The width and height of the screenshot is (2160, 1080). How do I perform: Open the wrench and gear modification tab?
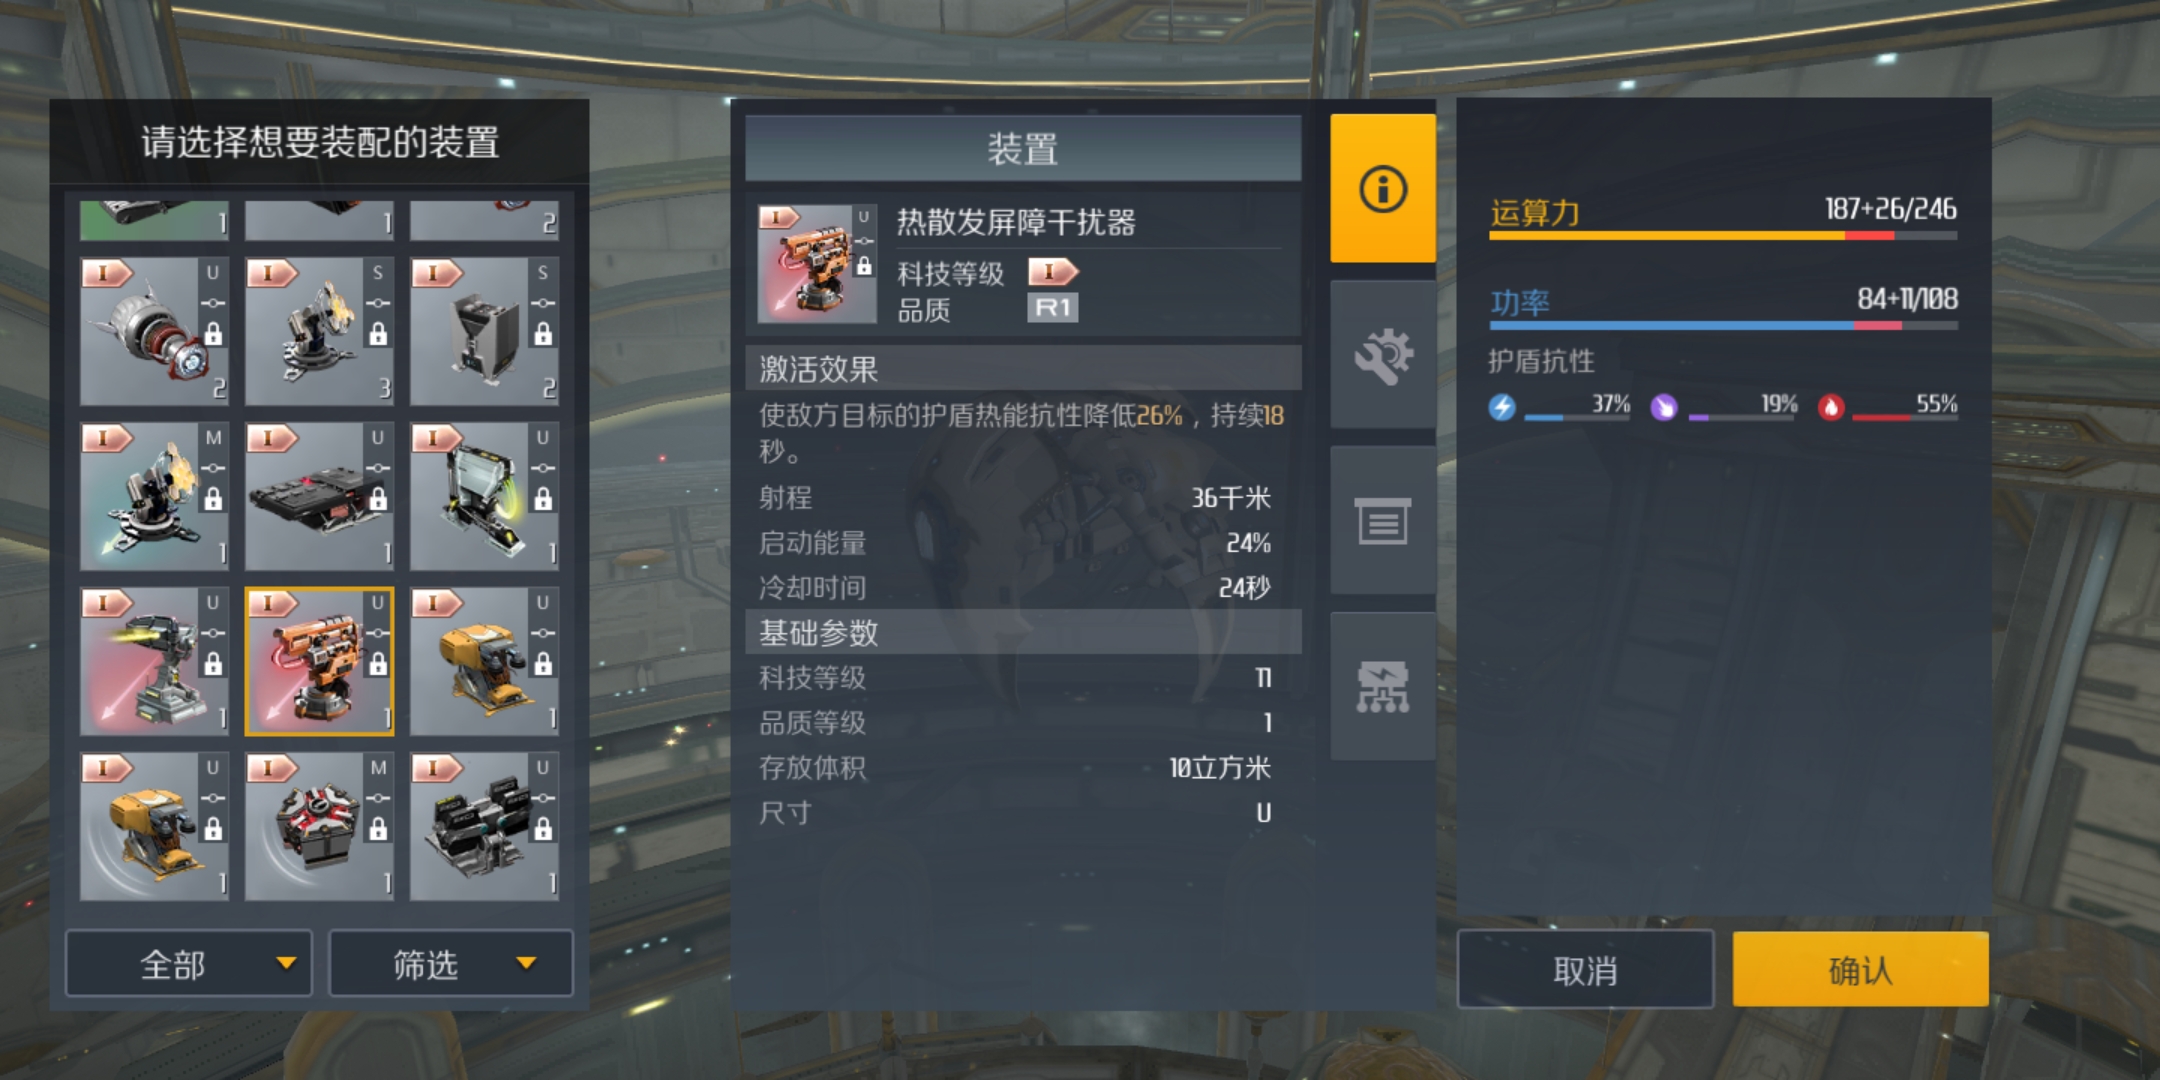1383,355
